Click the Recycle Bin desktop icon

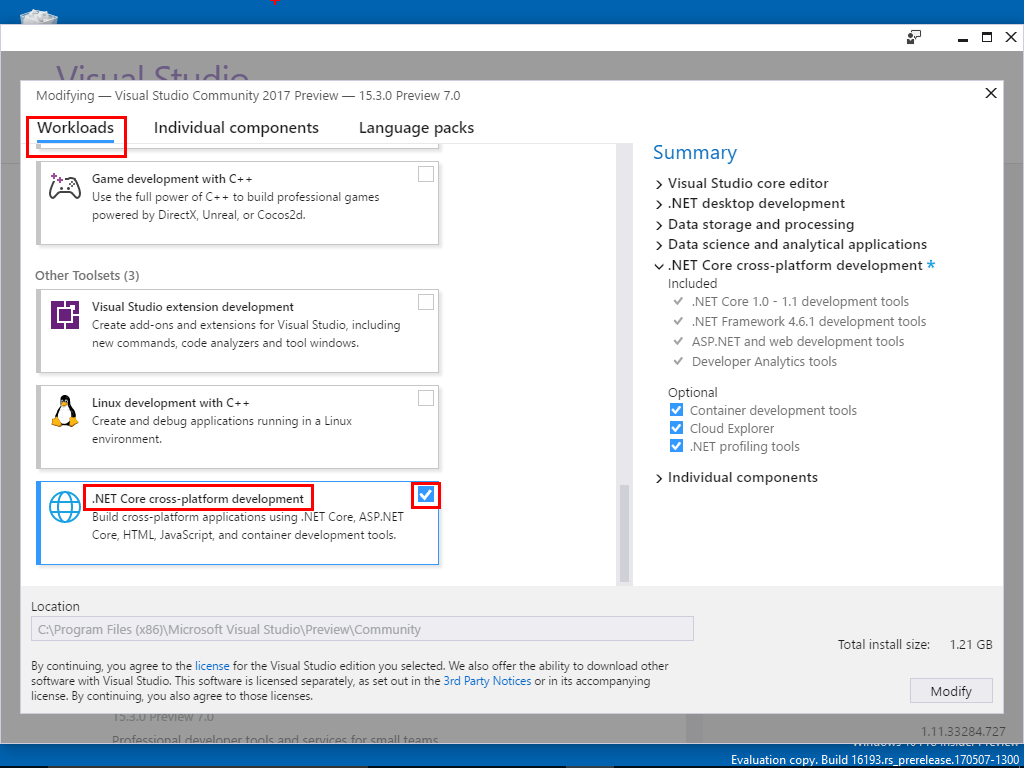38,14
